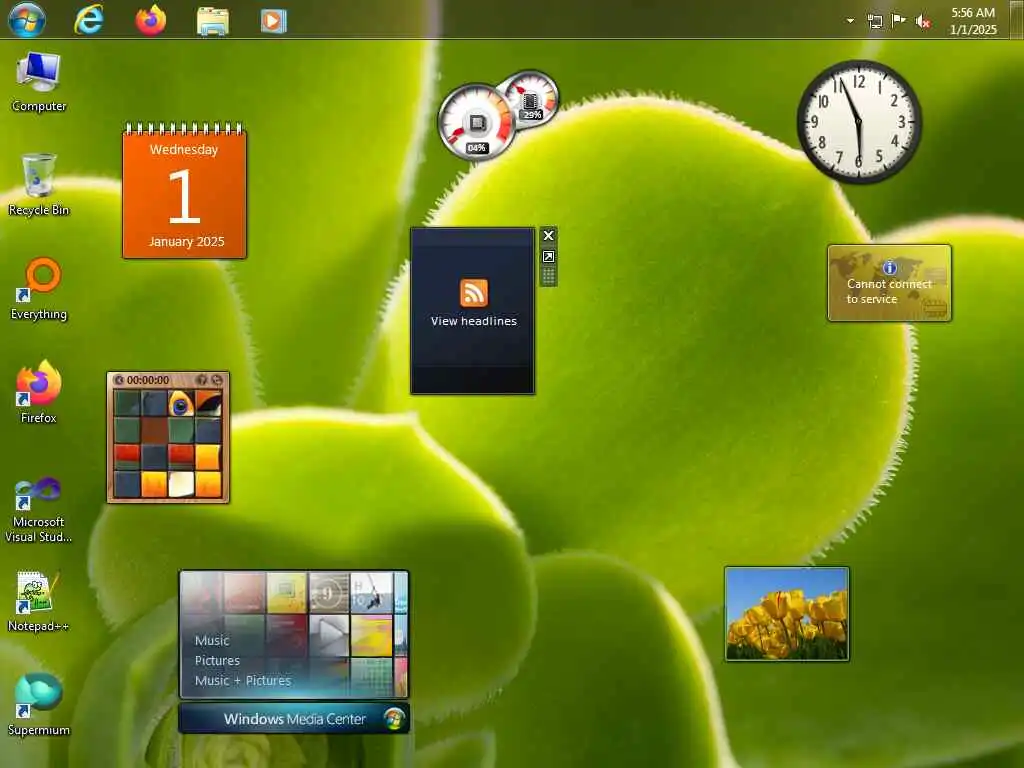The width and height of the screenshot is (1024, 768).
Task: Click the brown tile in puzzle second row
Action: [x=154, y=430]
